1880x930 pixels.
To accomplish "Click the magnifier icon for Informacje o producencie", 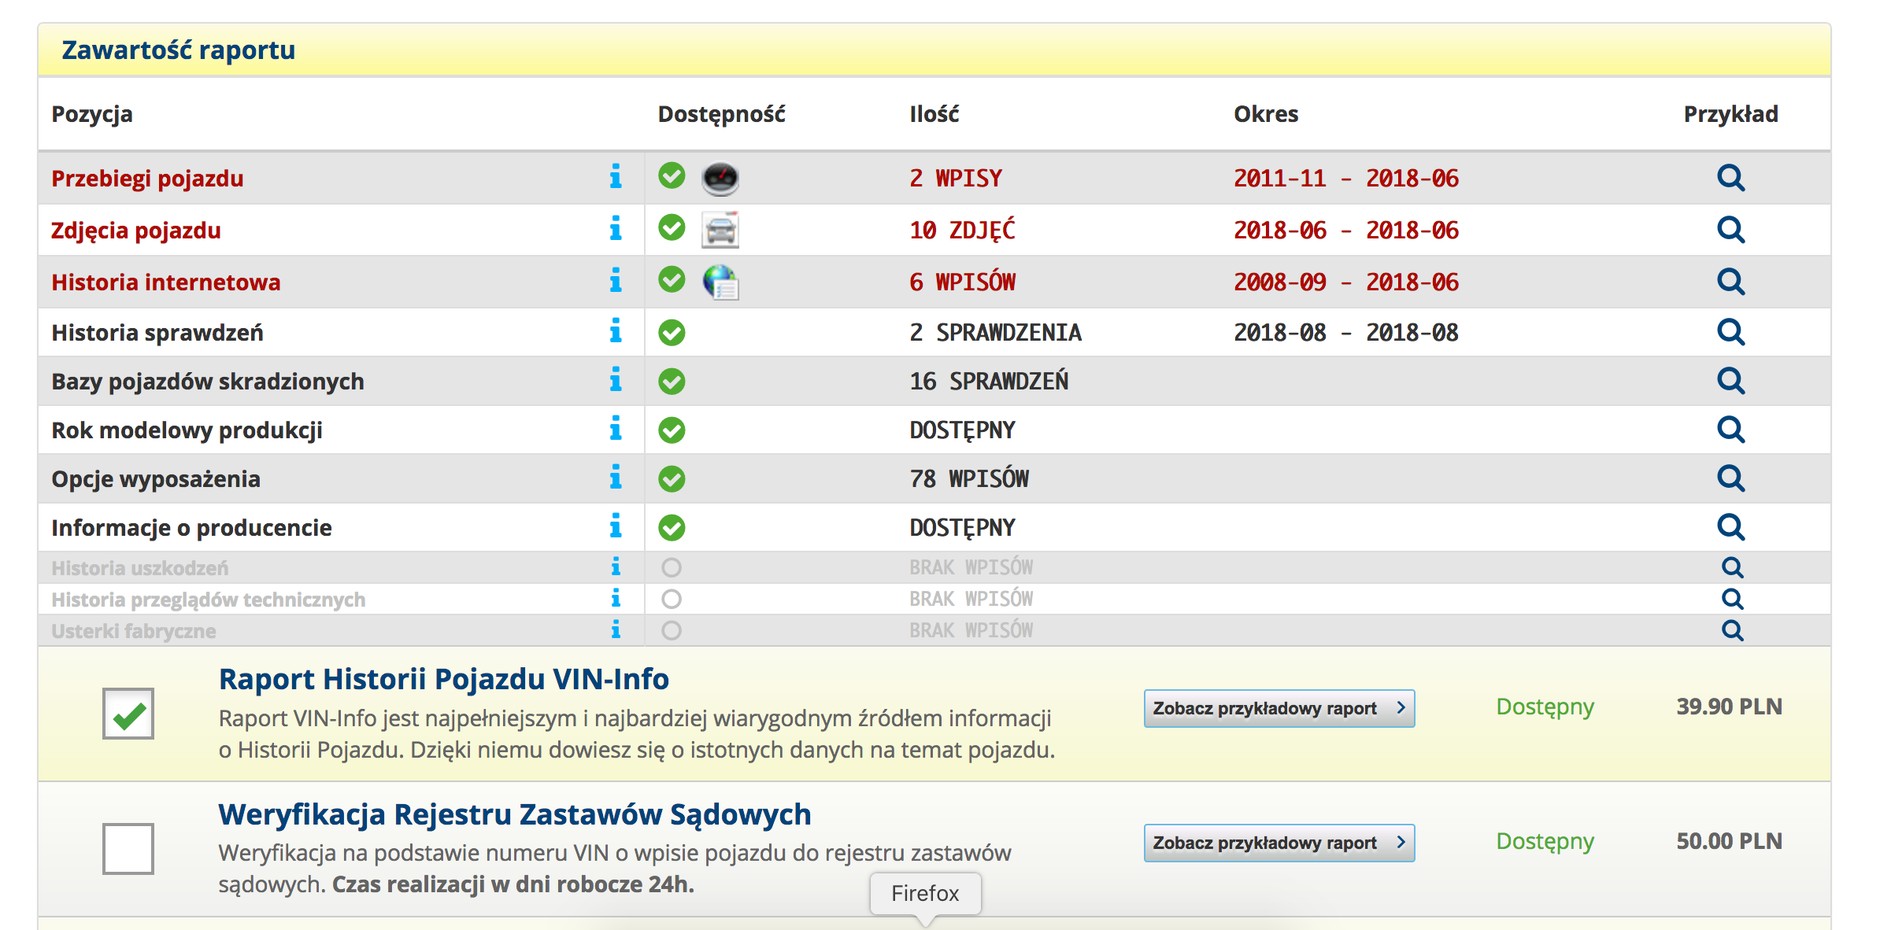I will pos(1731,527).
